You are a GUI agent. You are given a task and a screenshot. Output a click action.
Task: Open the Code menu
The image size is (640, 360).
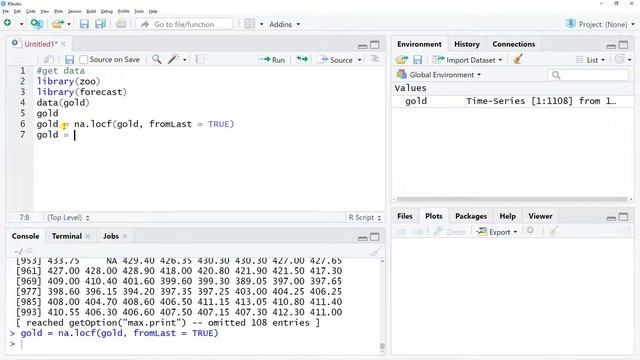(31, 11)
